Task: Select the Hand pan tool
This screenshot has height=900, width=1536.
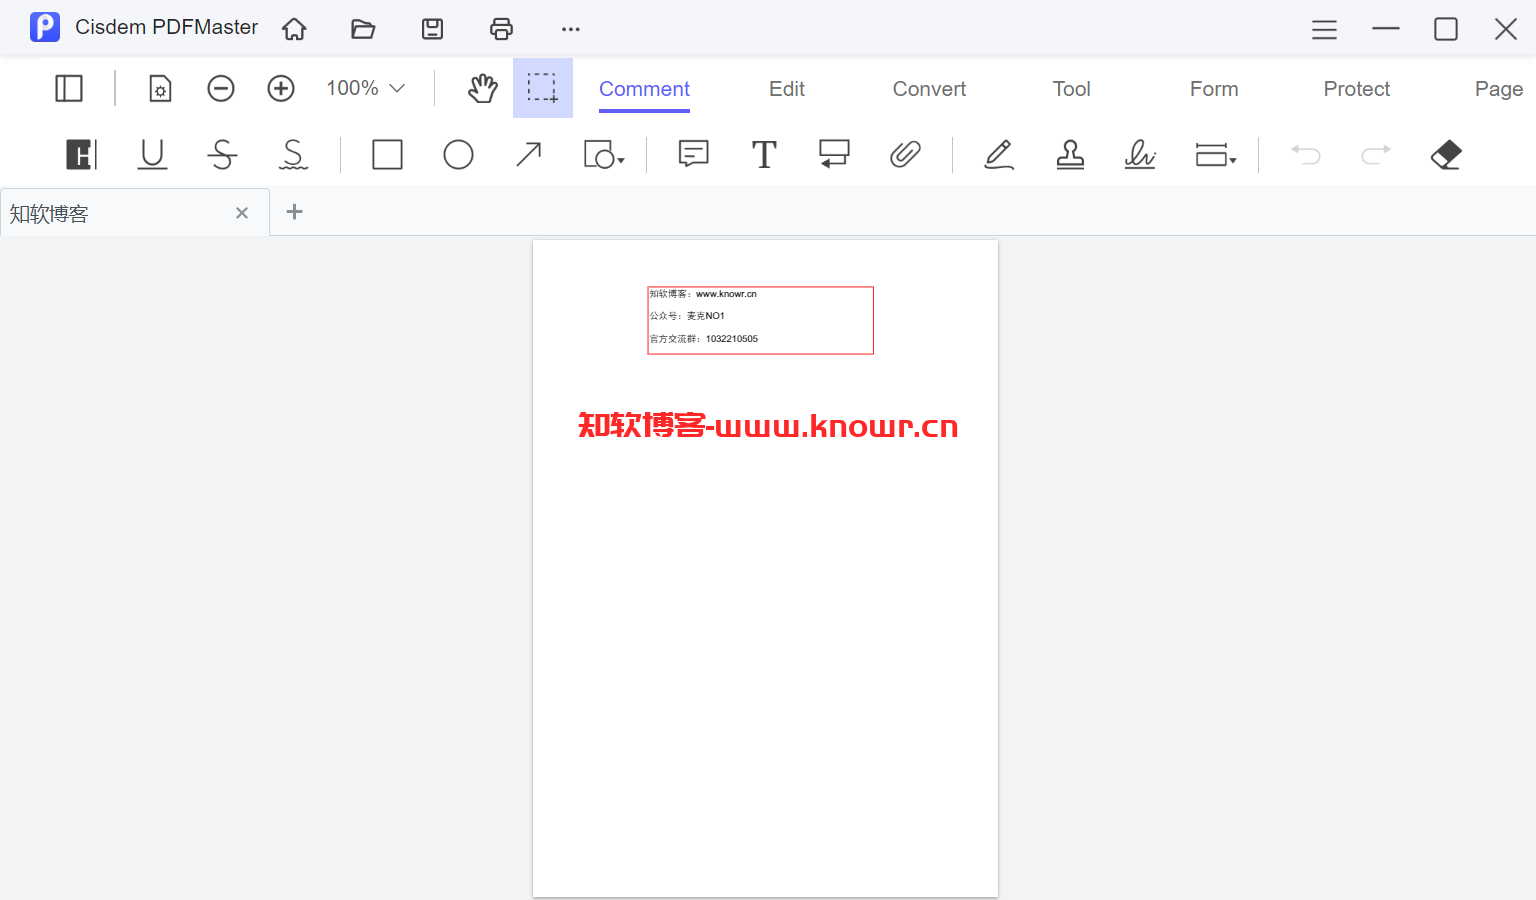Action: coord(483,88)
